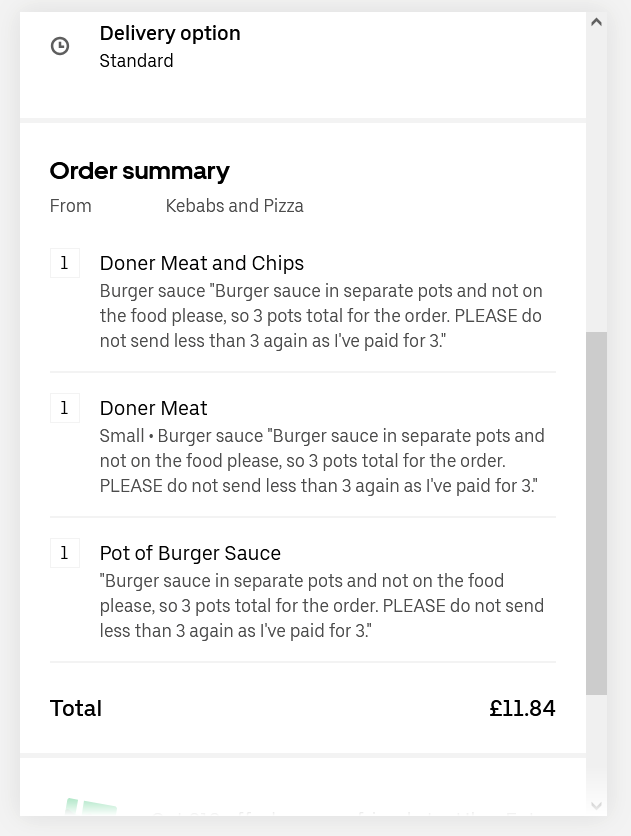The width and height of the screenshot is (631, 836).
Task: Click the clock icon beside Delivery option
Action: coord(60,46)
